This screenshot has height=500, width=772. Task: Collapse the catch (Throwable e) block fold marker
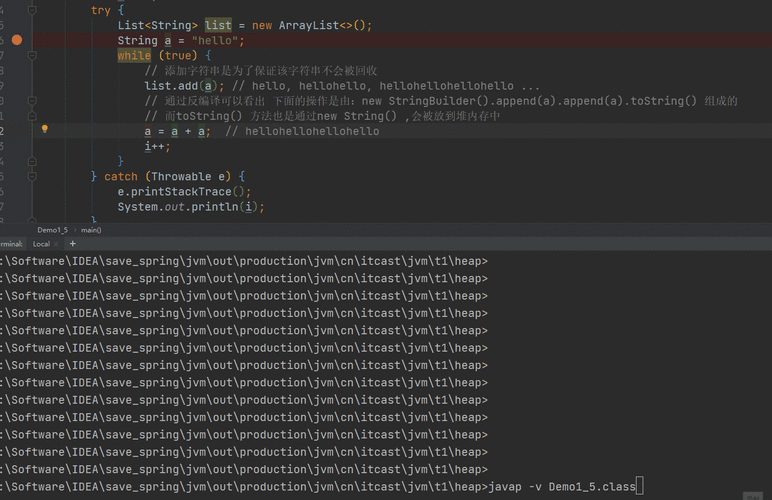click(x=32, y=177)
